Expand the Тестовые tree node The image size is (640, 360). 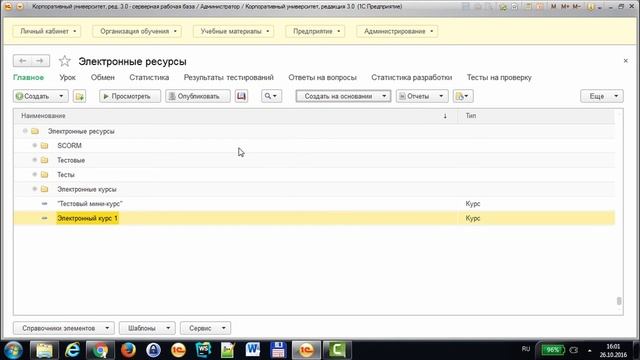pyautogui.click(x=35, y=160)
